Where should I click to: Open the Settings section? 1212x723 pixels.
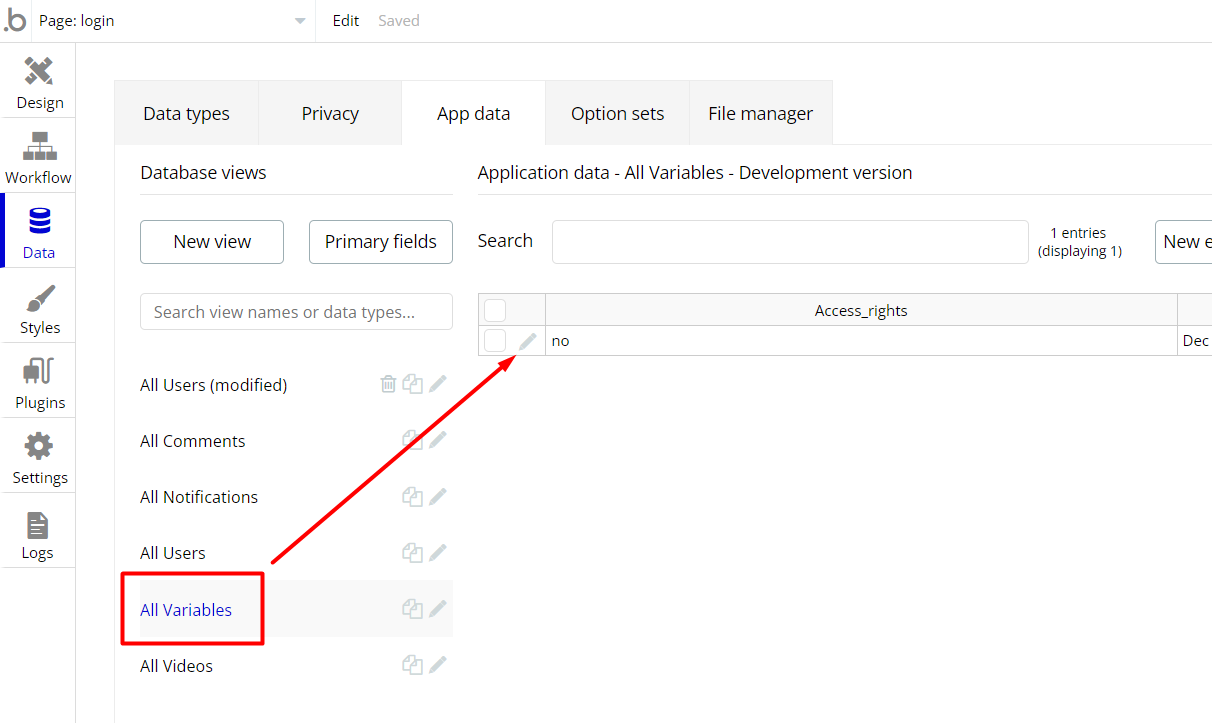pos(39,456)
